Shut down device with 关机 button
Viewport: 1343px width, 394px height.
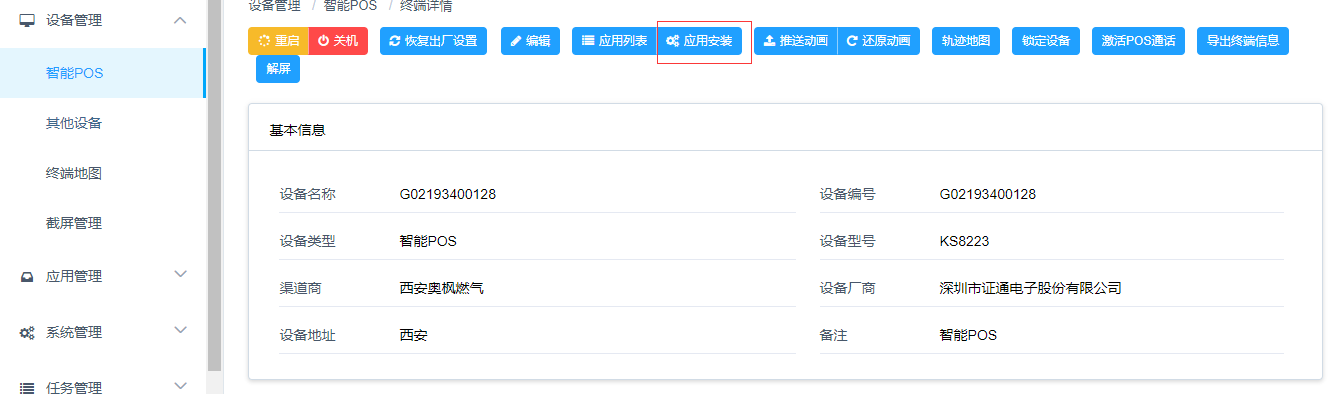coord(339,41)
